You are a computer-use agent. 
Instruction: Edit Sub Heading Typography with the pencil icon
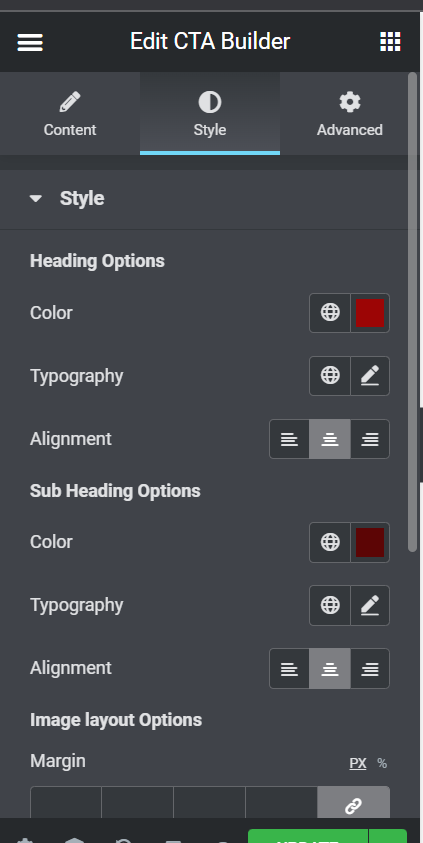(x=370, y=605)
